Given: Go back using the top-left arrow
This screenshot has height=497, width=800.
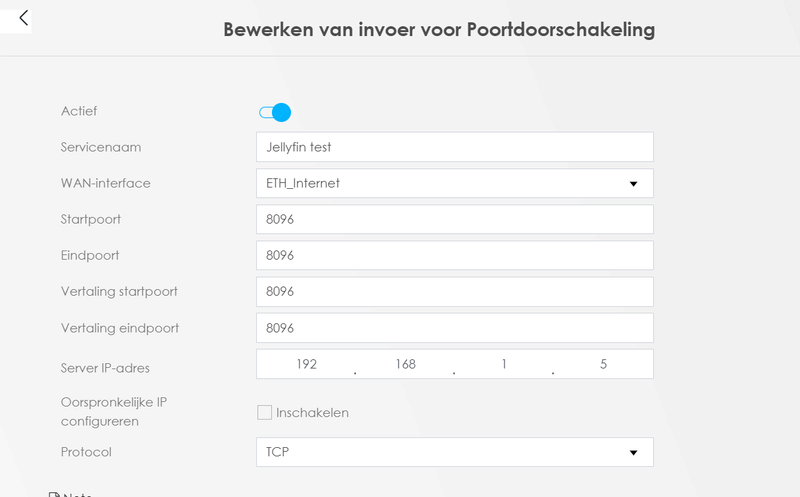Looking at the screenshot, I should point(24,18).
